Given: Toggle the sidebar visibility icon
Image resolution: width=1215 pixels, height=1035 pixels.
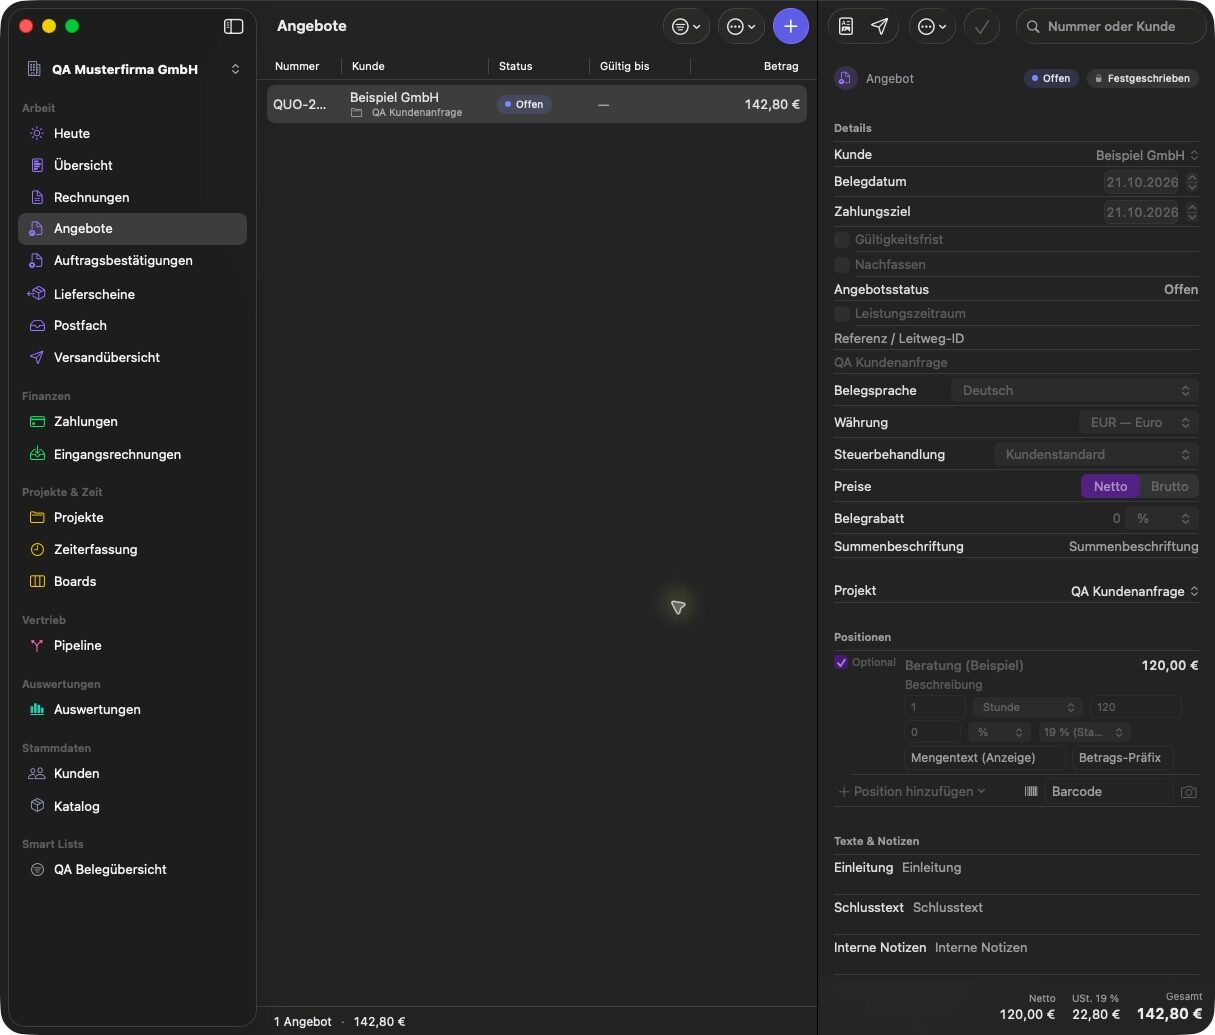Looking at the screenshot, I should (x=233, y=26).
